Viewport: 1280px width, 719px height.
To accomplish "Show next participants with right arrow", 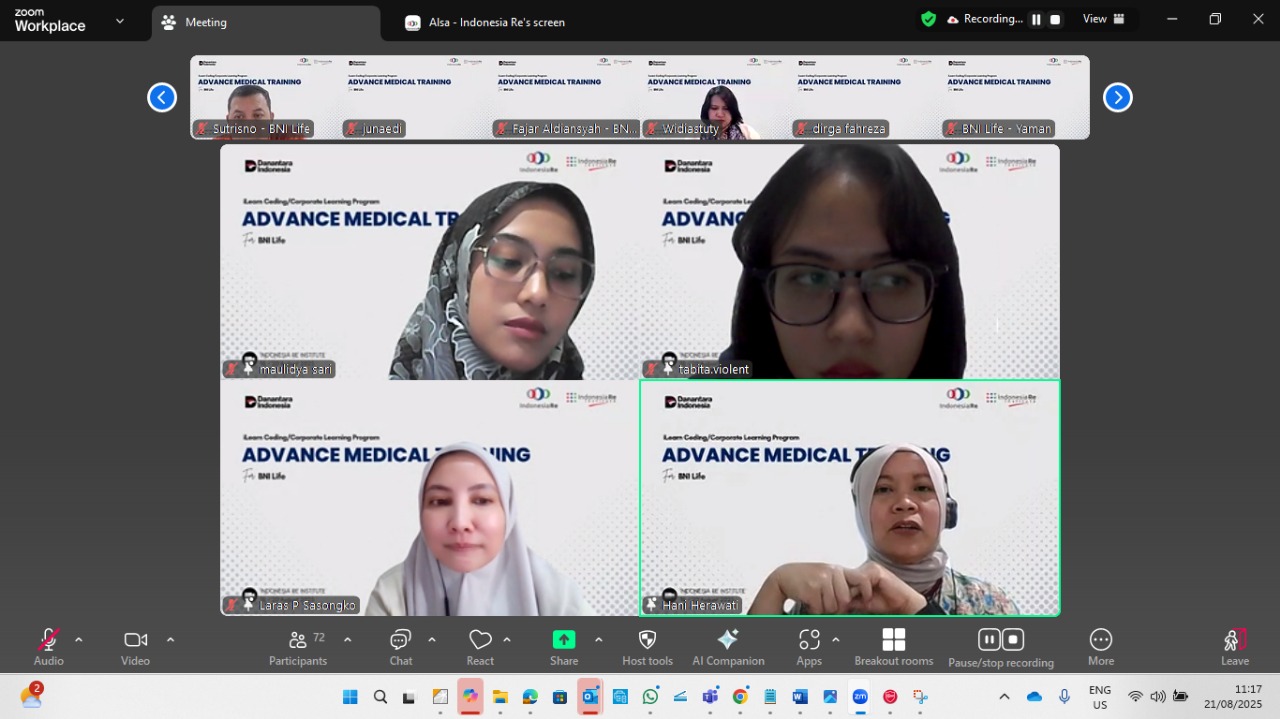I will click(1117, 97).
